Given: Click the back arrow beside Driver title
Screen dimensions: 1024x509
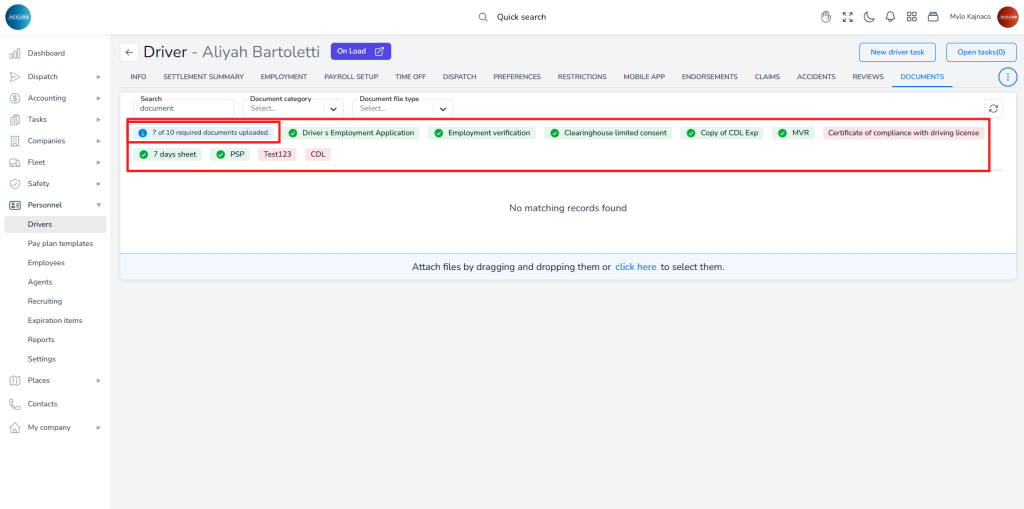Looking at the screenshot, I should [129, 52].
